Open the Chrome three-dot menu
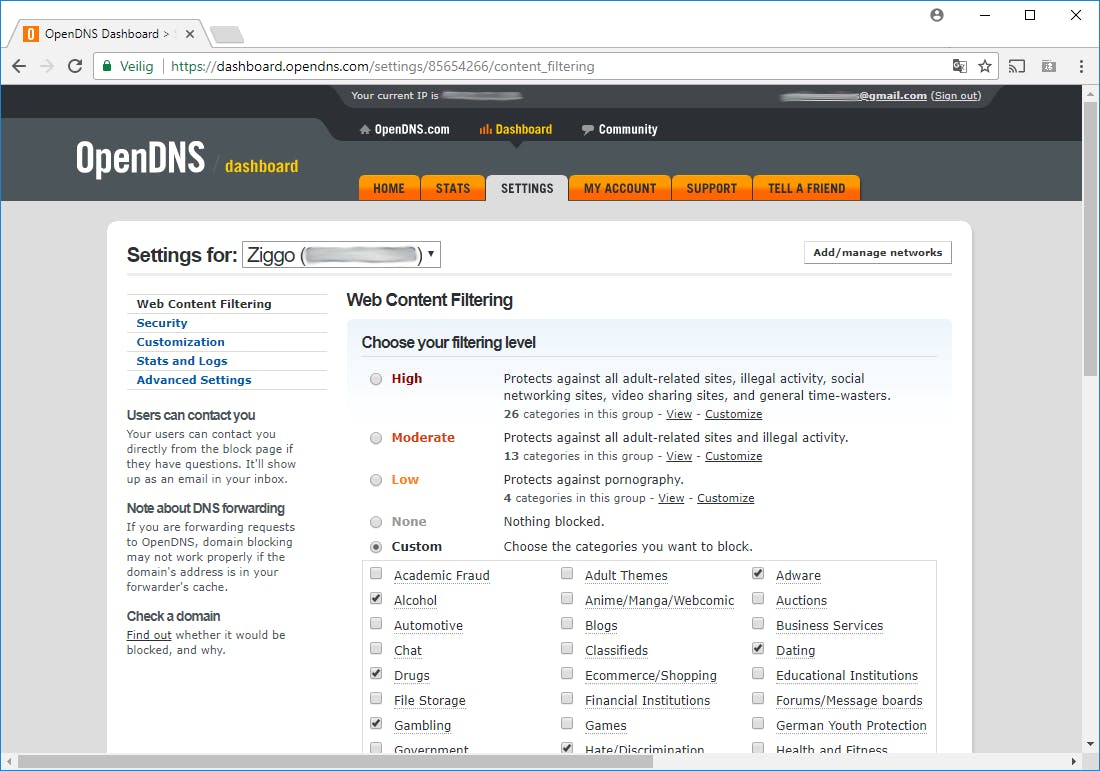1100x771 pixels. (x=1081, y=66)
